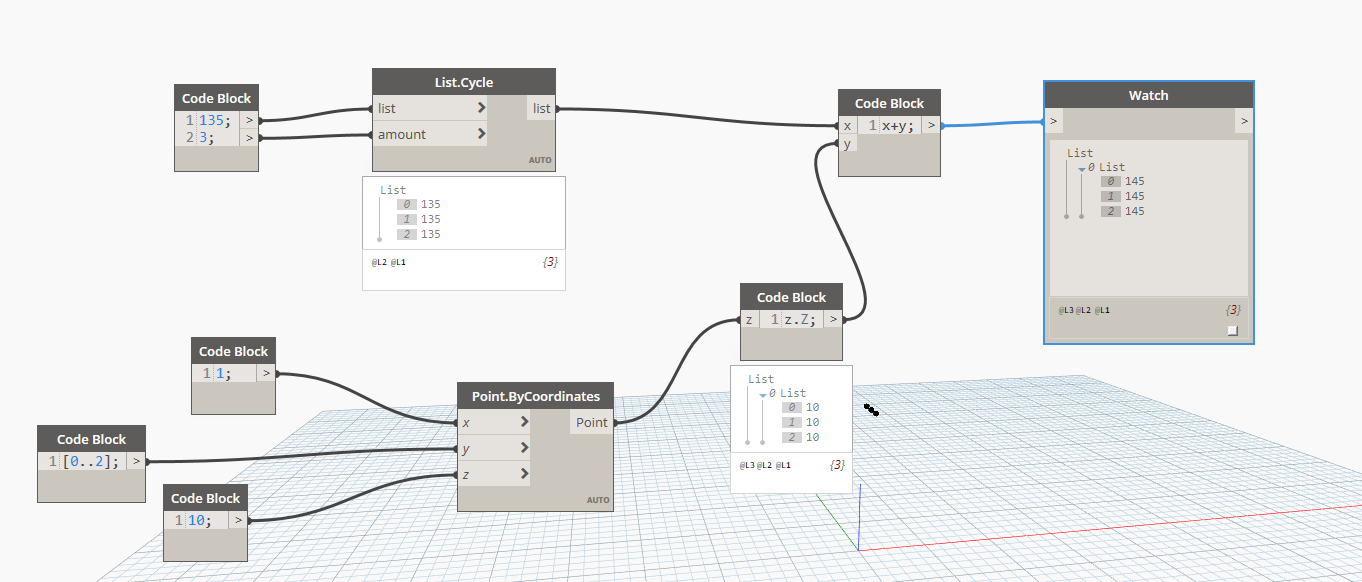The width and height of the screenshot is (1362, 582).
Task: Click the output arrow of the x+y Code Block
Action: [x=931, y=126]
